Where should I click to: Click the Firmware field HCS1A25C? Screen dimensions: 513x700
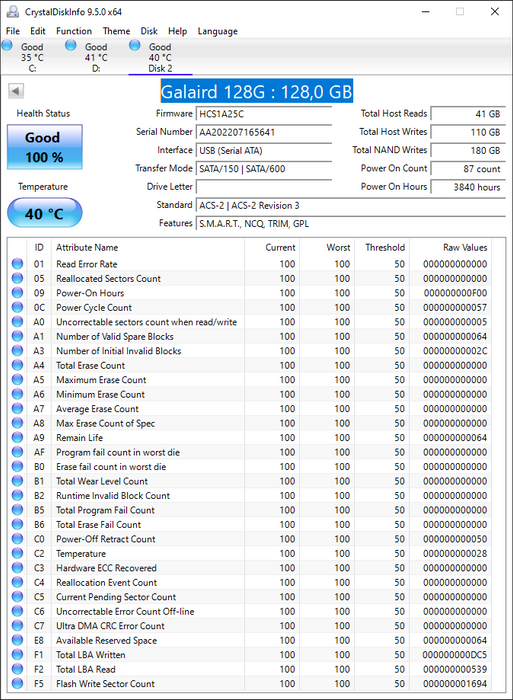pyautogui.click(x=264, y=114)
